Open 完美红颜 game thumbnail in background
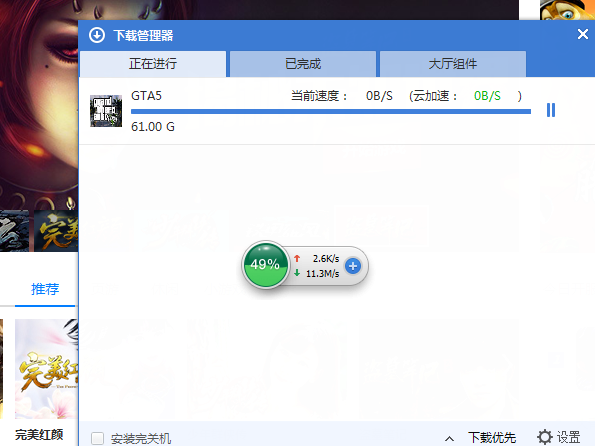This screenshot has width=595, height=446. point(46,369)
